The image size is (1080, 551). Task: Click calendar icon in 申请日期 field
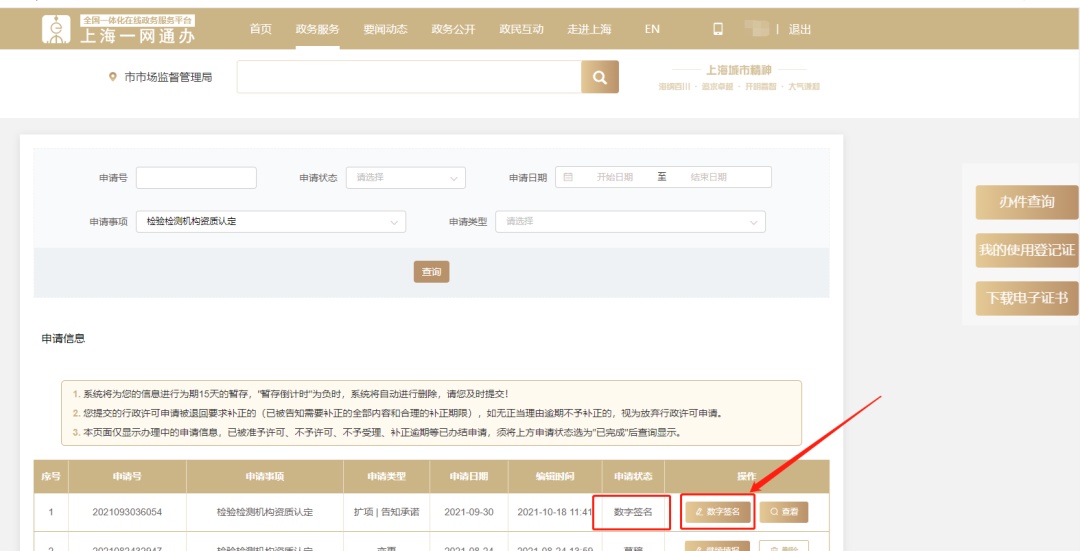(x=568, y=177)
